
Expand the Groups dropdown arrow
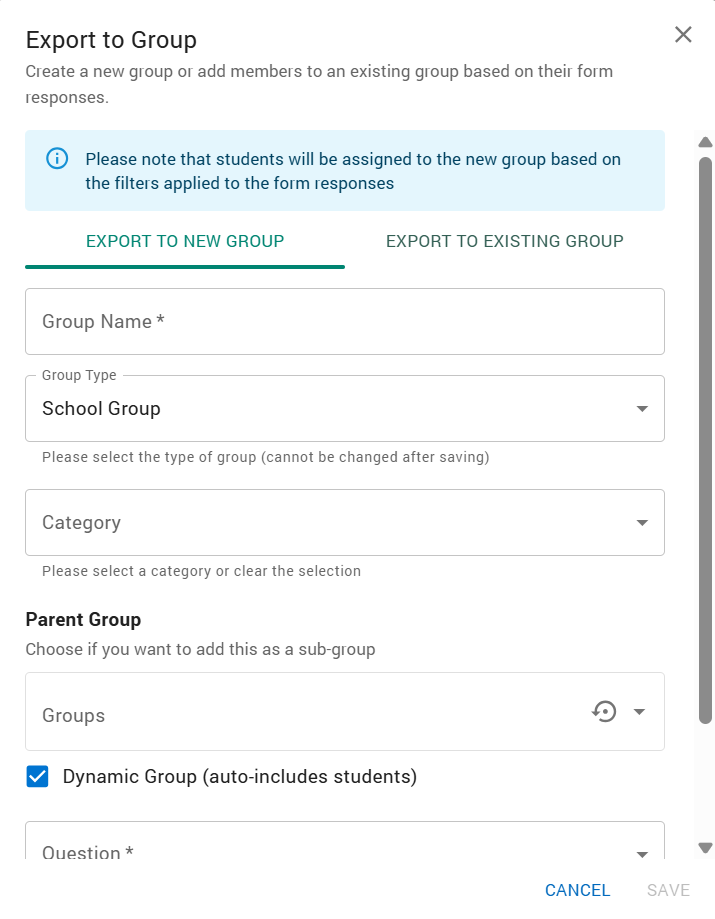640,712
